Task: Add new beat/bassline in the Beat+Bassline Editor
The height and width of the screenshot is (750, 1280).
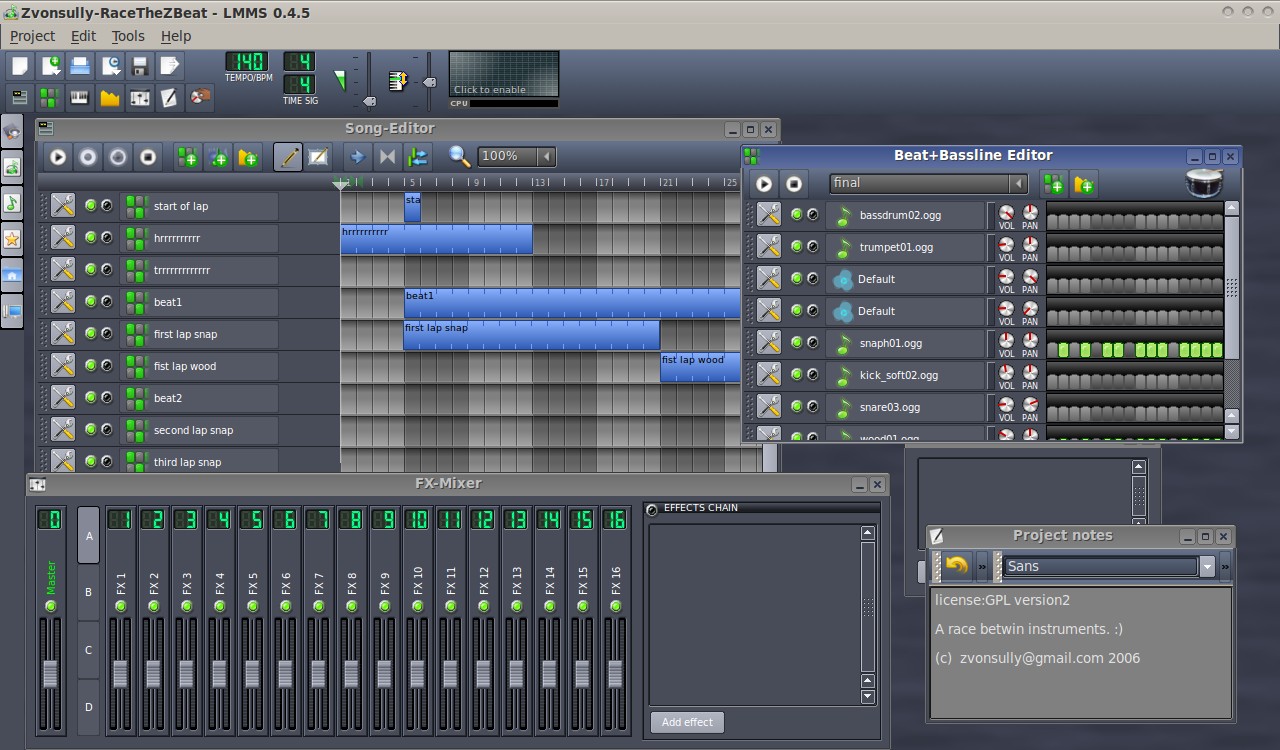Action: point(1052,184)
